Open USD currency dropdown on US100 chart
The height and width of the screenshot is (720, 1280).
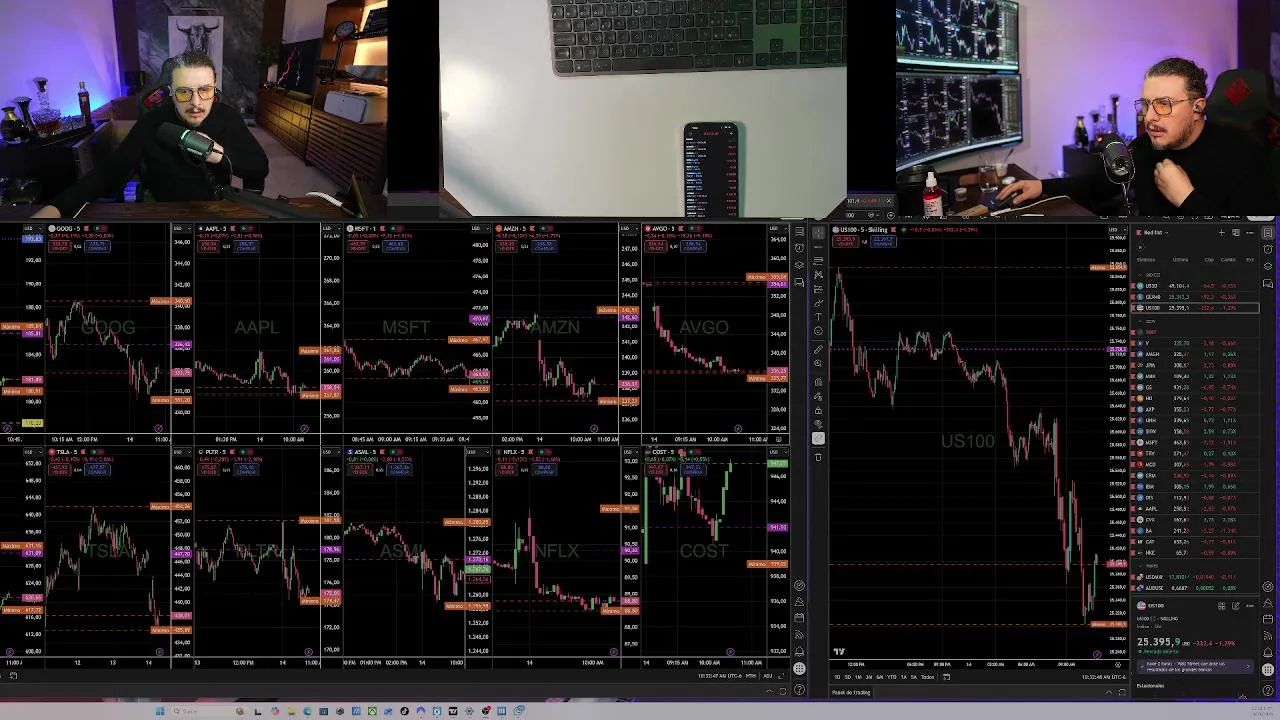click(x=1118, y=230)
